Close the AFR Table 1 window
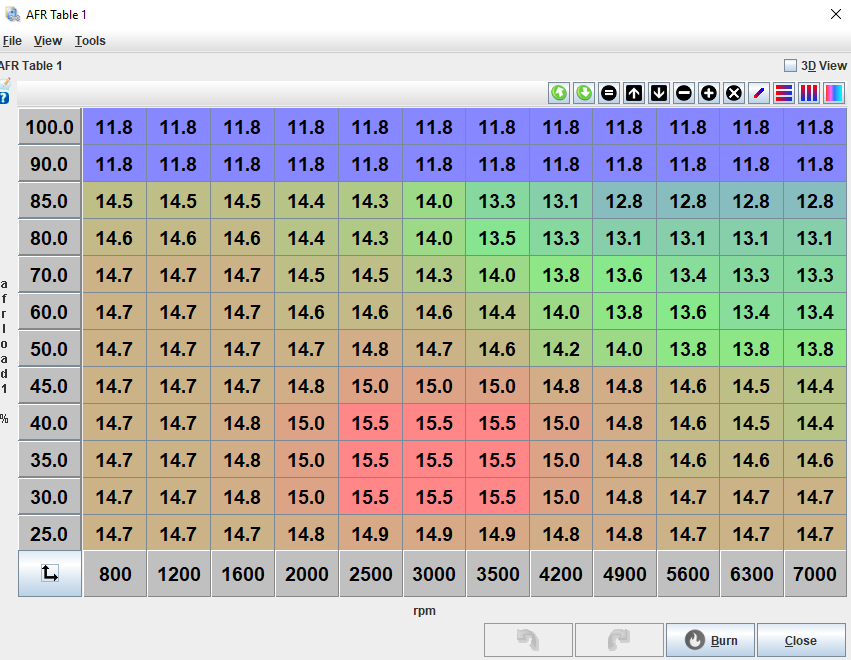 pyautogui.click(x=836, y=14)
